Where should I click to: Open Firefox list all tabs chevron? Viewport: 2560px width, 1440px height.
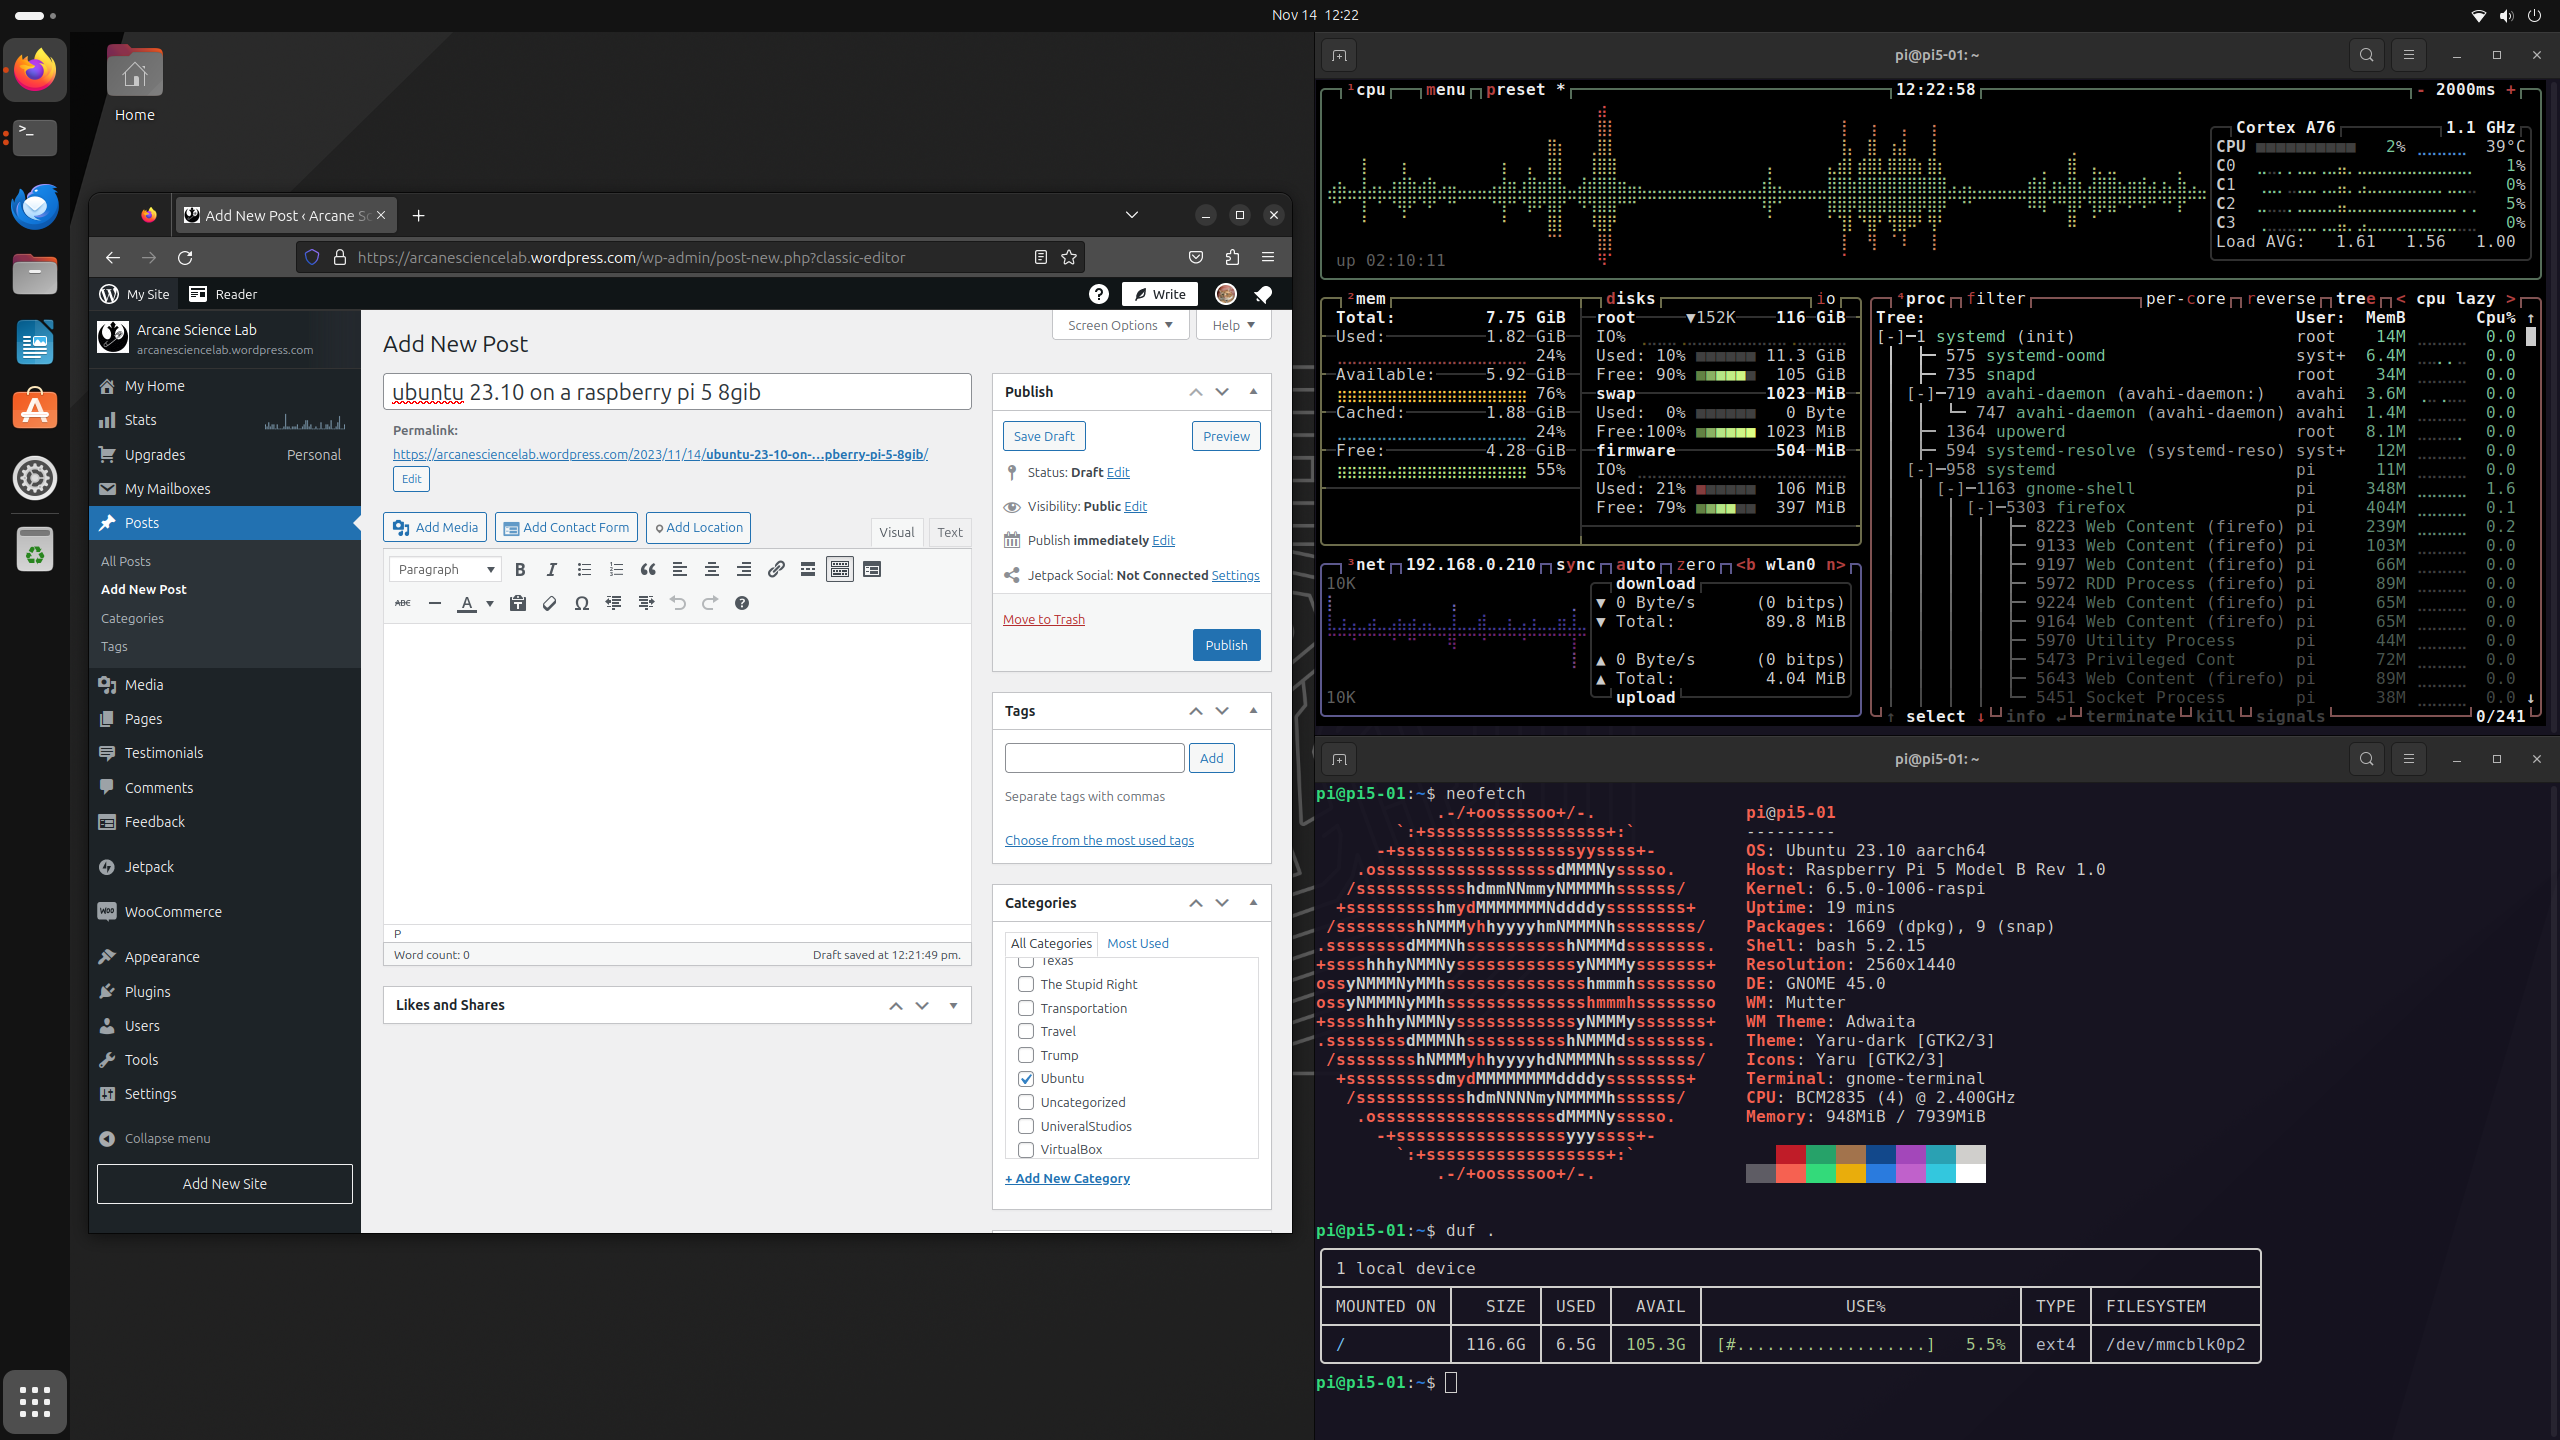1132,215
